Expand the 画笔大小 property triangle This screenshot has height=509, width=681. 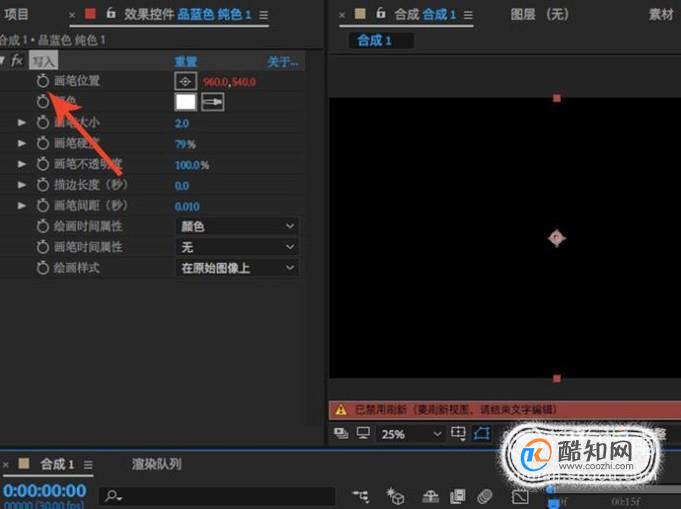point(22,122)
